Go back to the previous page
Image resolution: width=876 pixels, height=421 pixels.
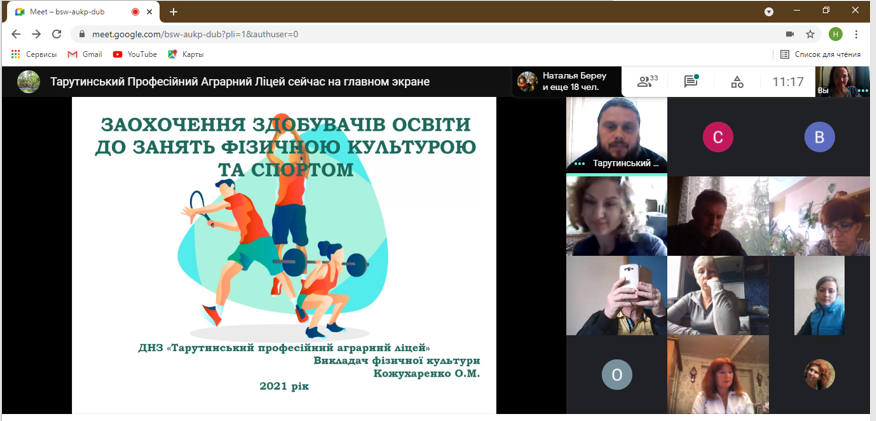(x=15, y=34)
